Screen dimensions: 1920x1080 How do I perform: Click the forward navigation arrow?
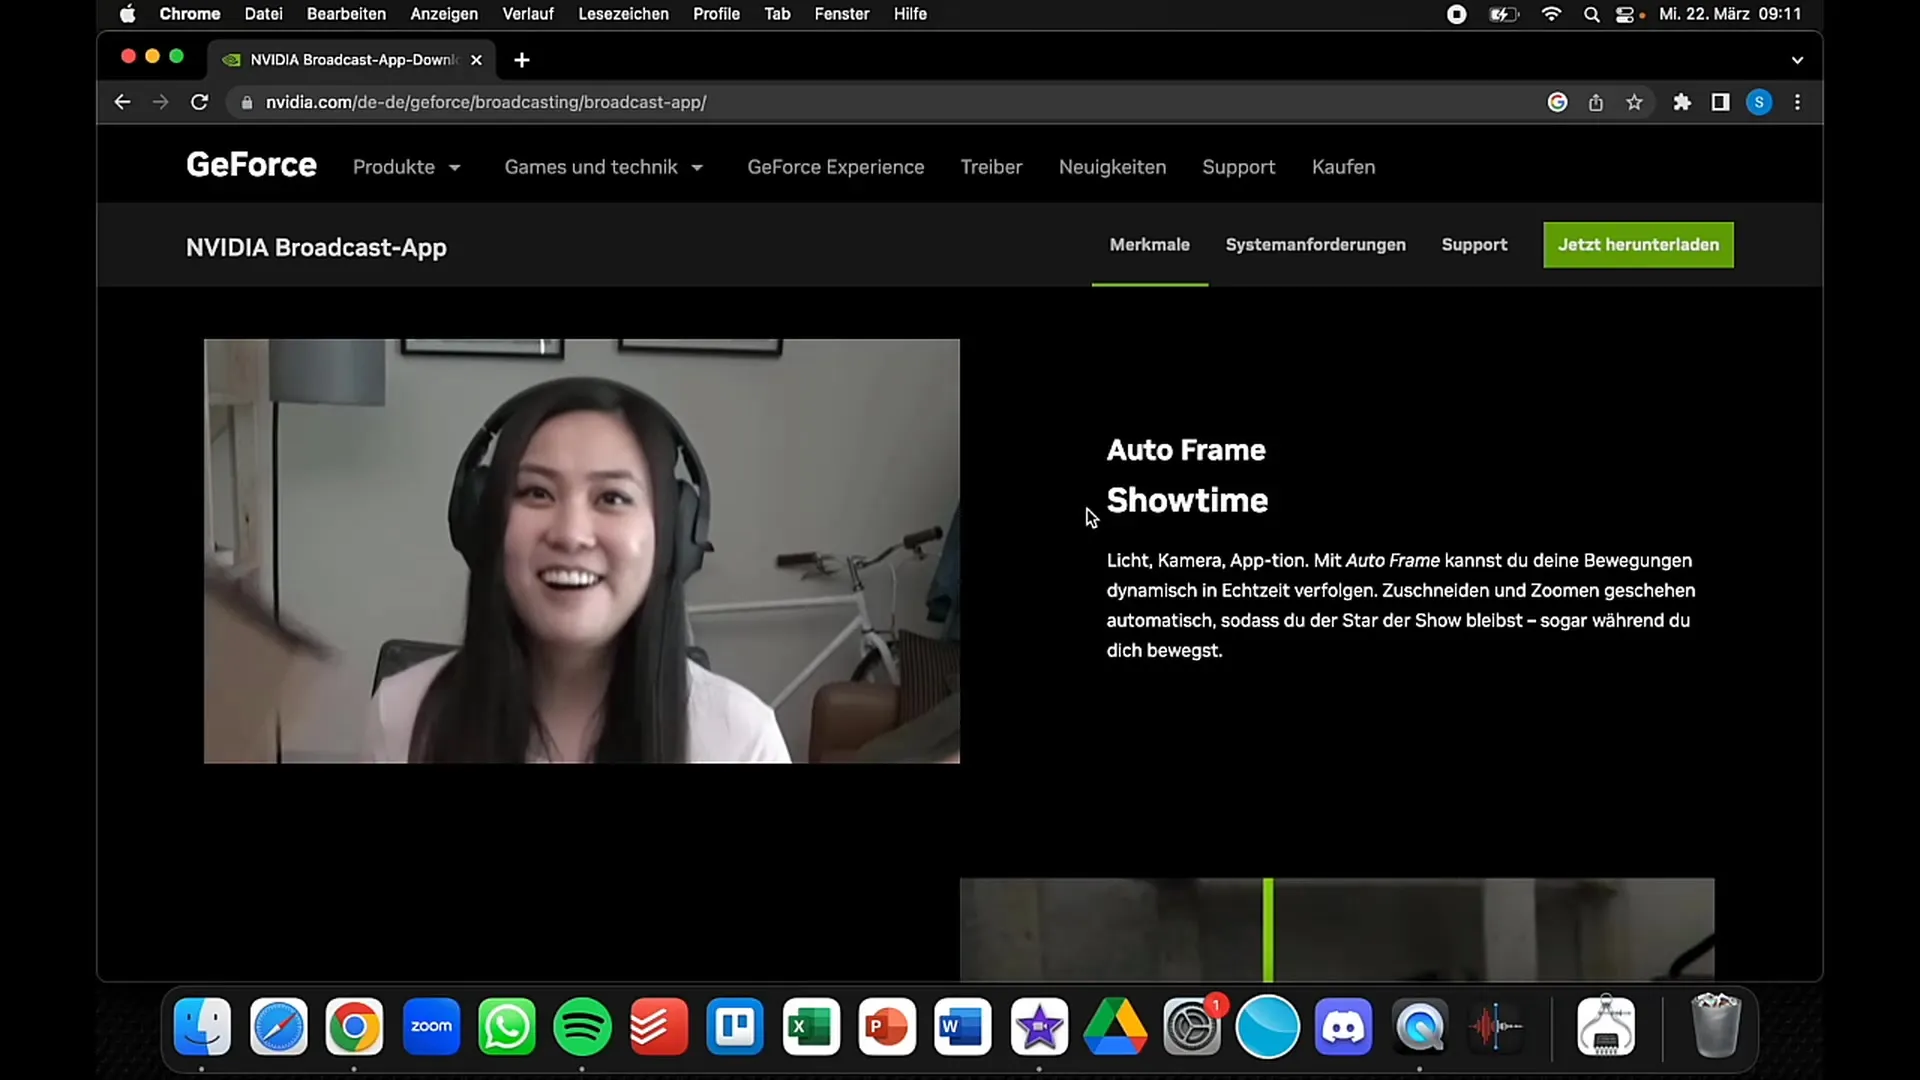160,102
